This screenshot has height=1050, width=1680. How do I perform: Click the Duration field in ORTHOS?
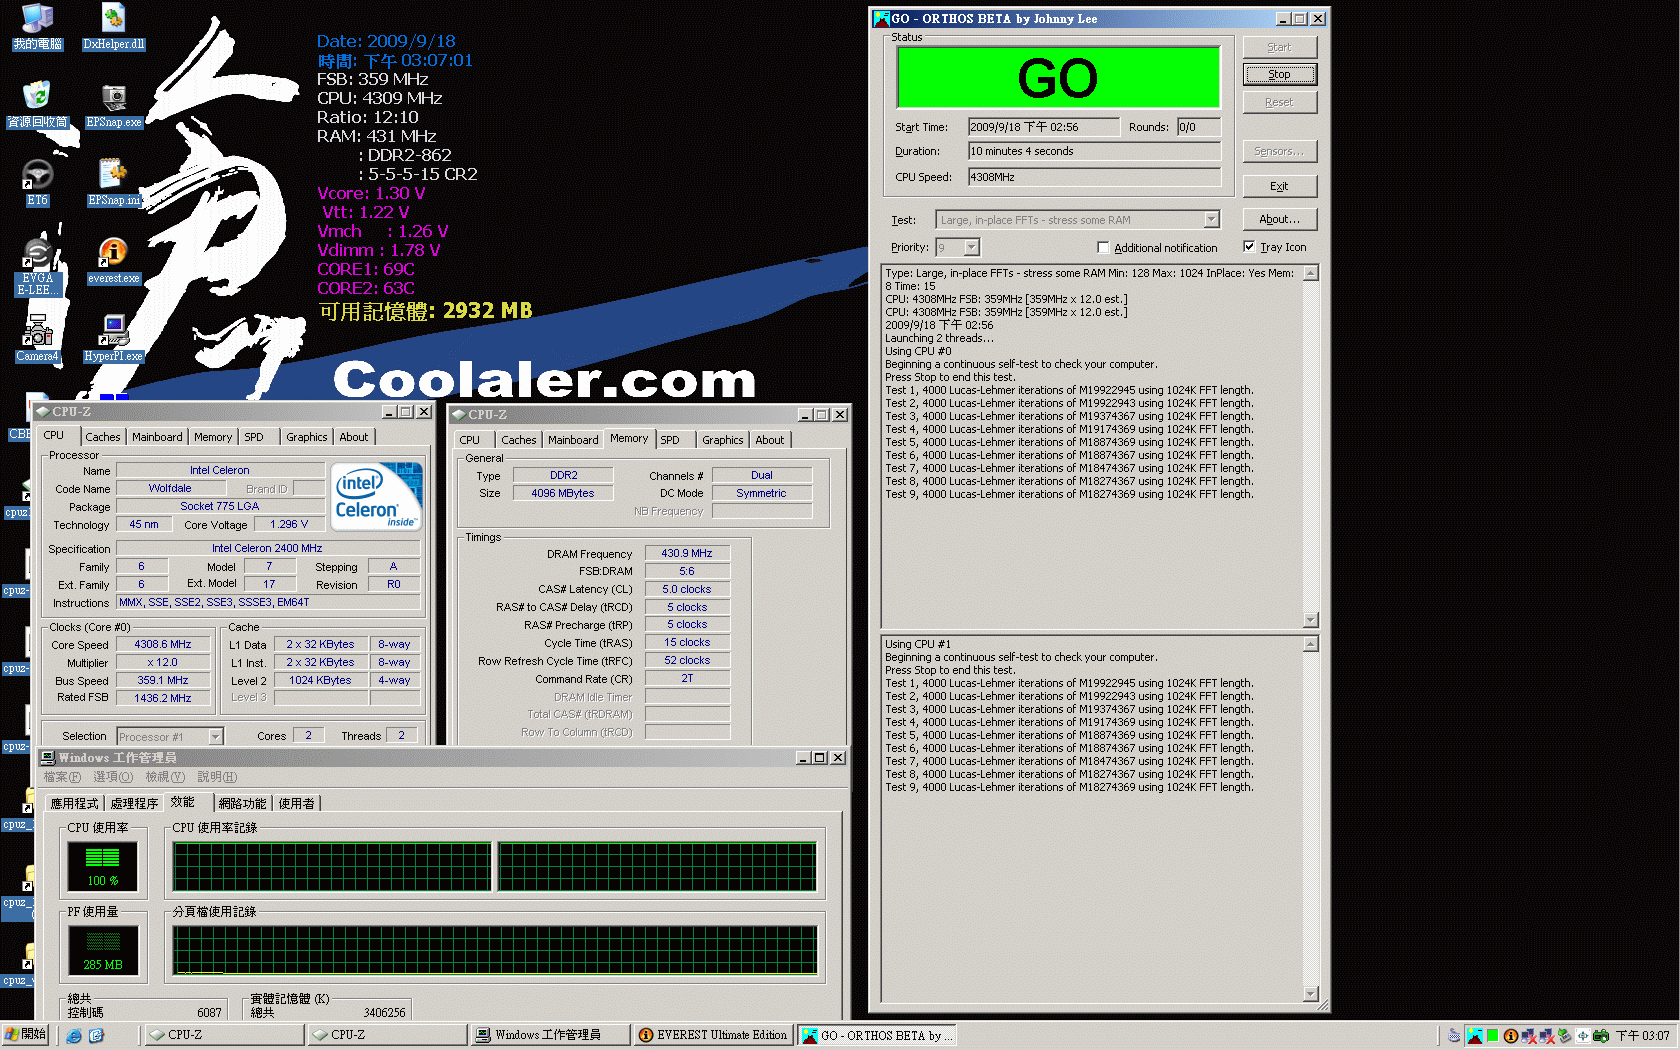coord(1094,152)
